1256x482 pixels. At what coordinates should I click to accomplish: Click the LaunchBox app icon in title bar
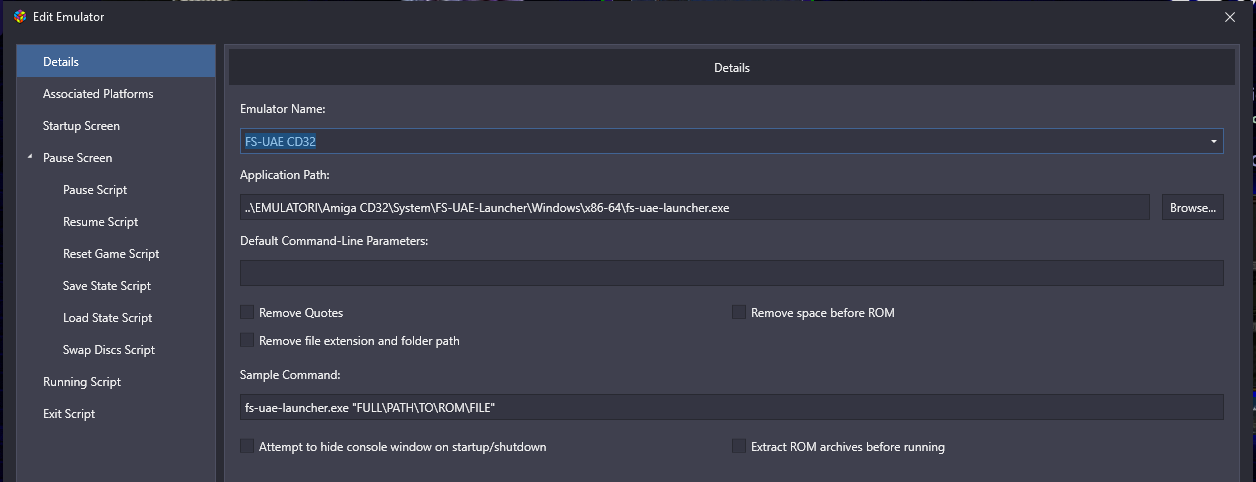coord(20,16)
